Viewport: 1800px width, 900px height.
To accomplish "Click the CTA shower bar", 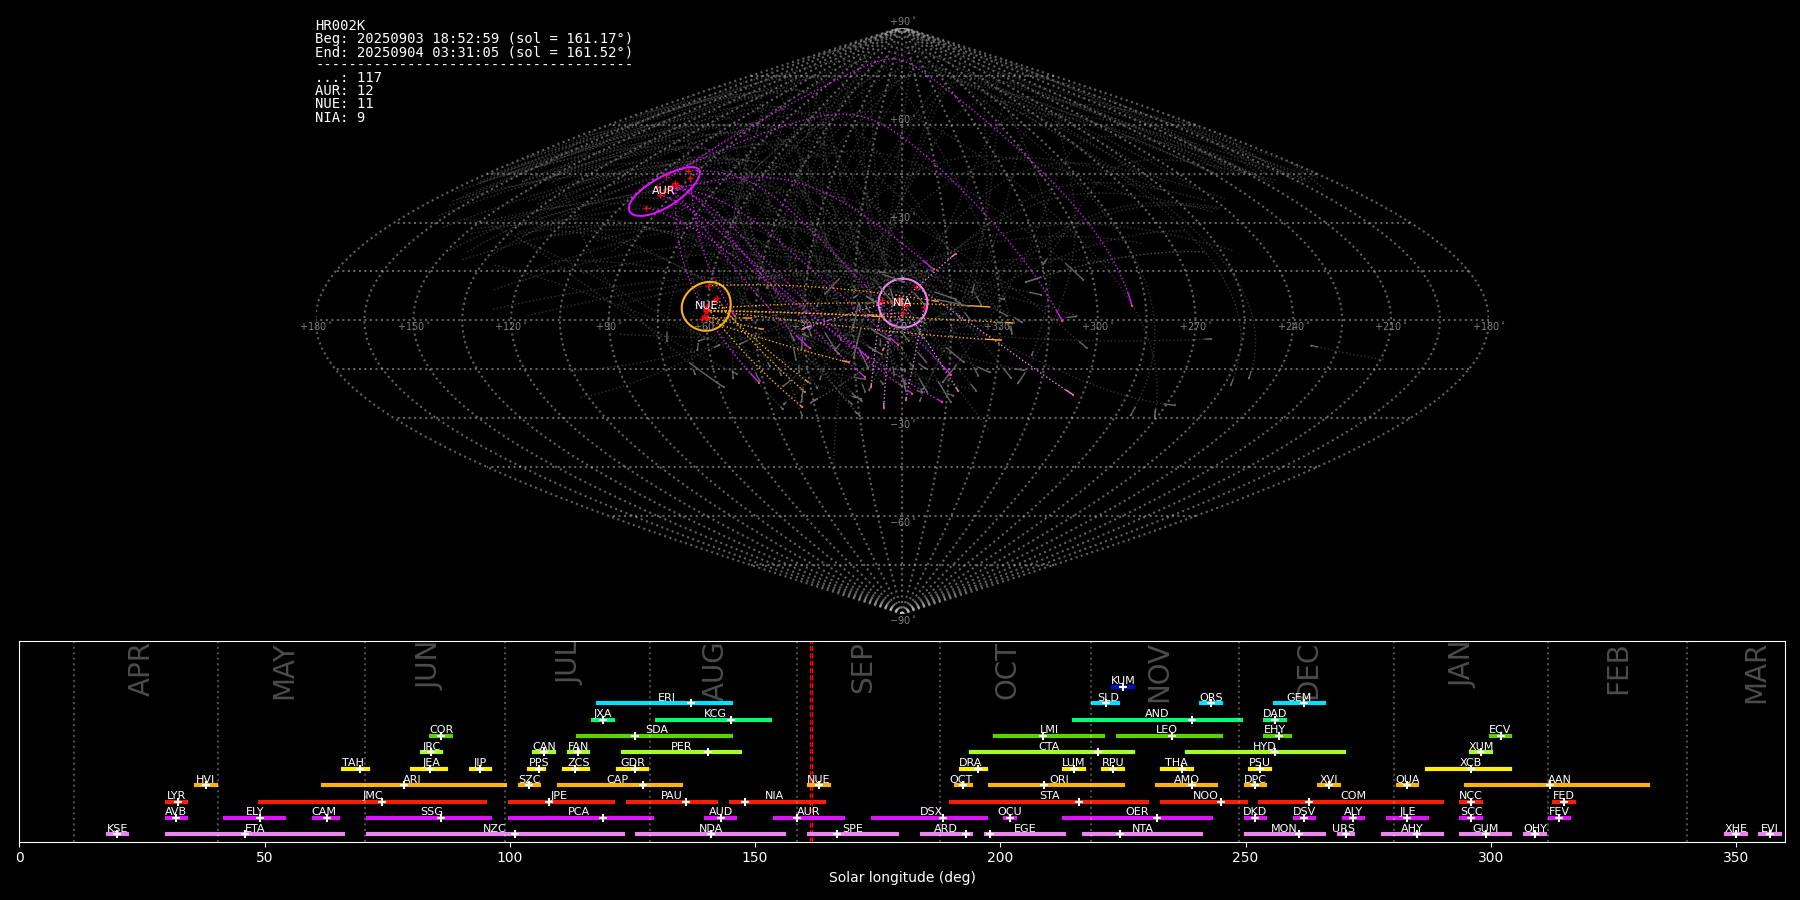I will [x=1051, y=752].
